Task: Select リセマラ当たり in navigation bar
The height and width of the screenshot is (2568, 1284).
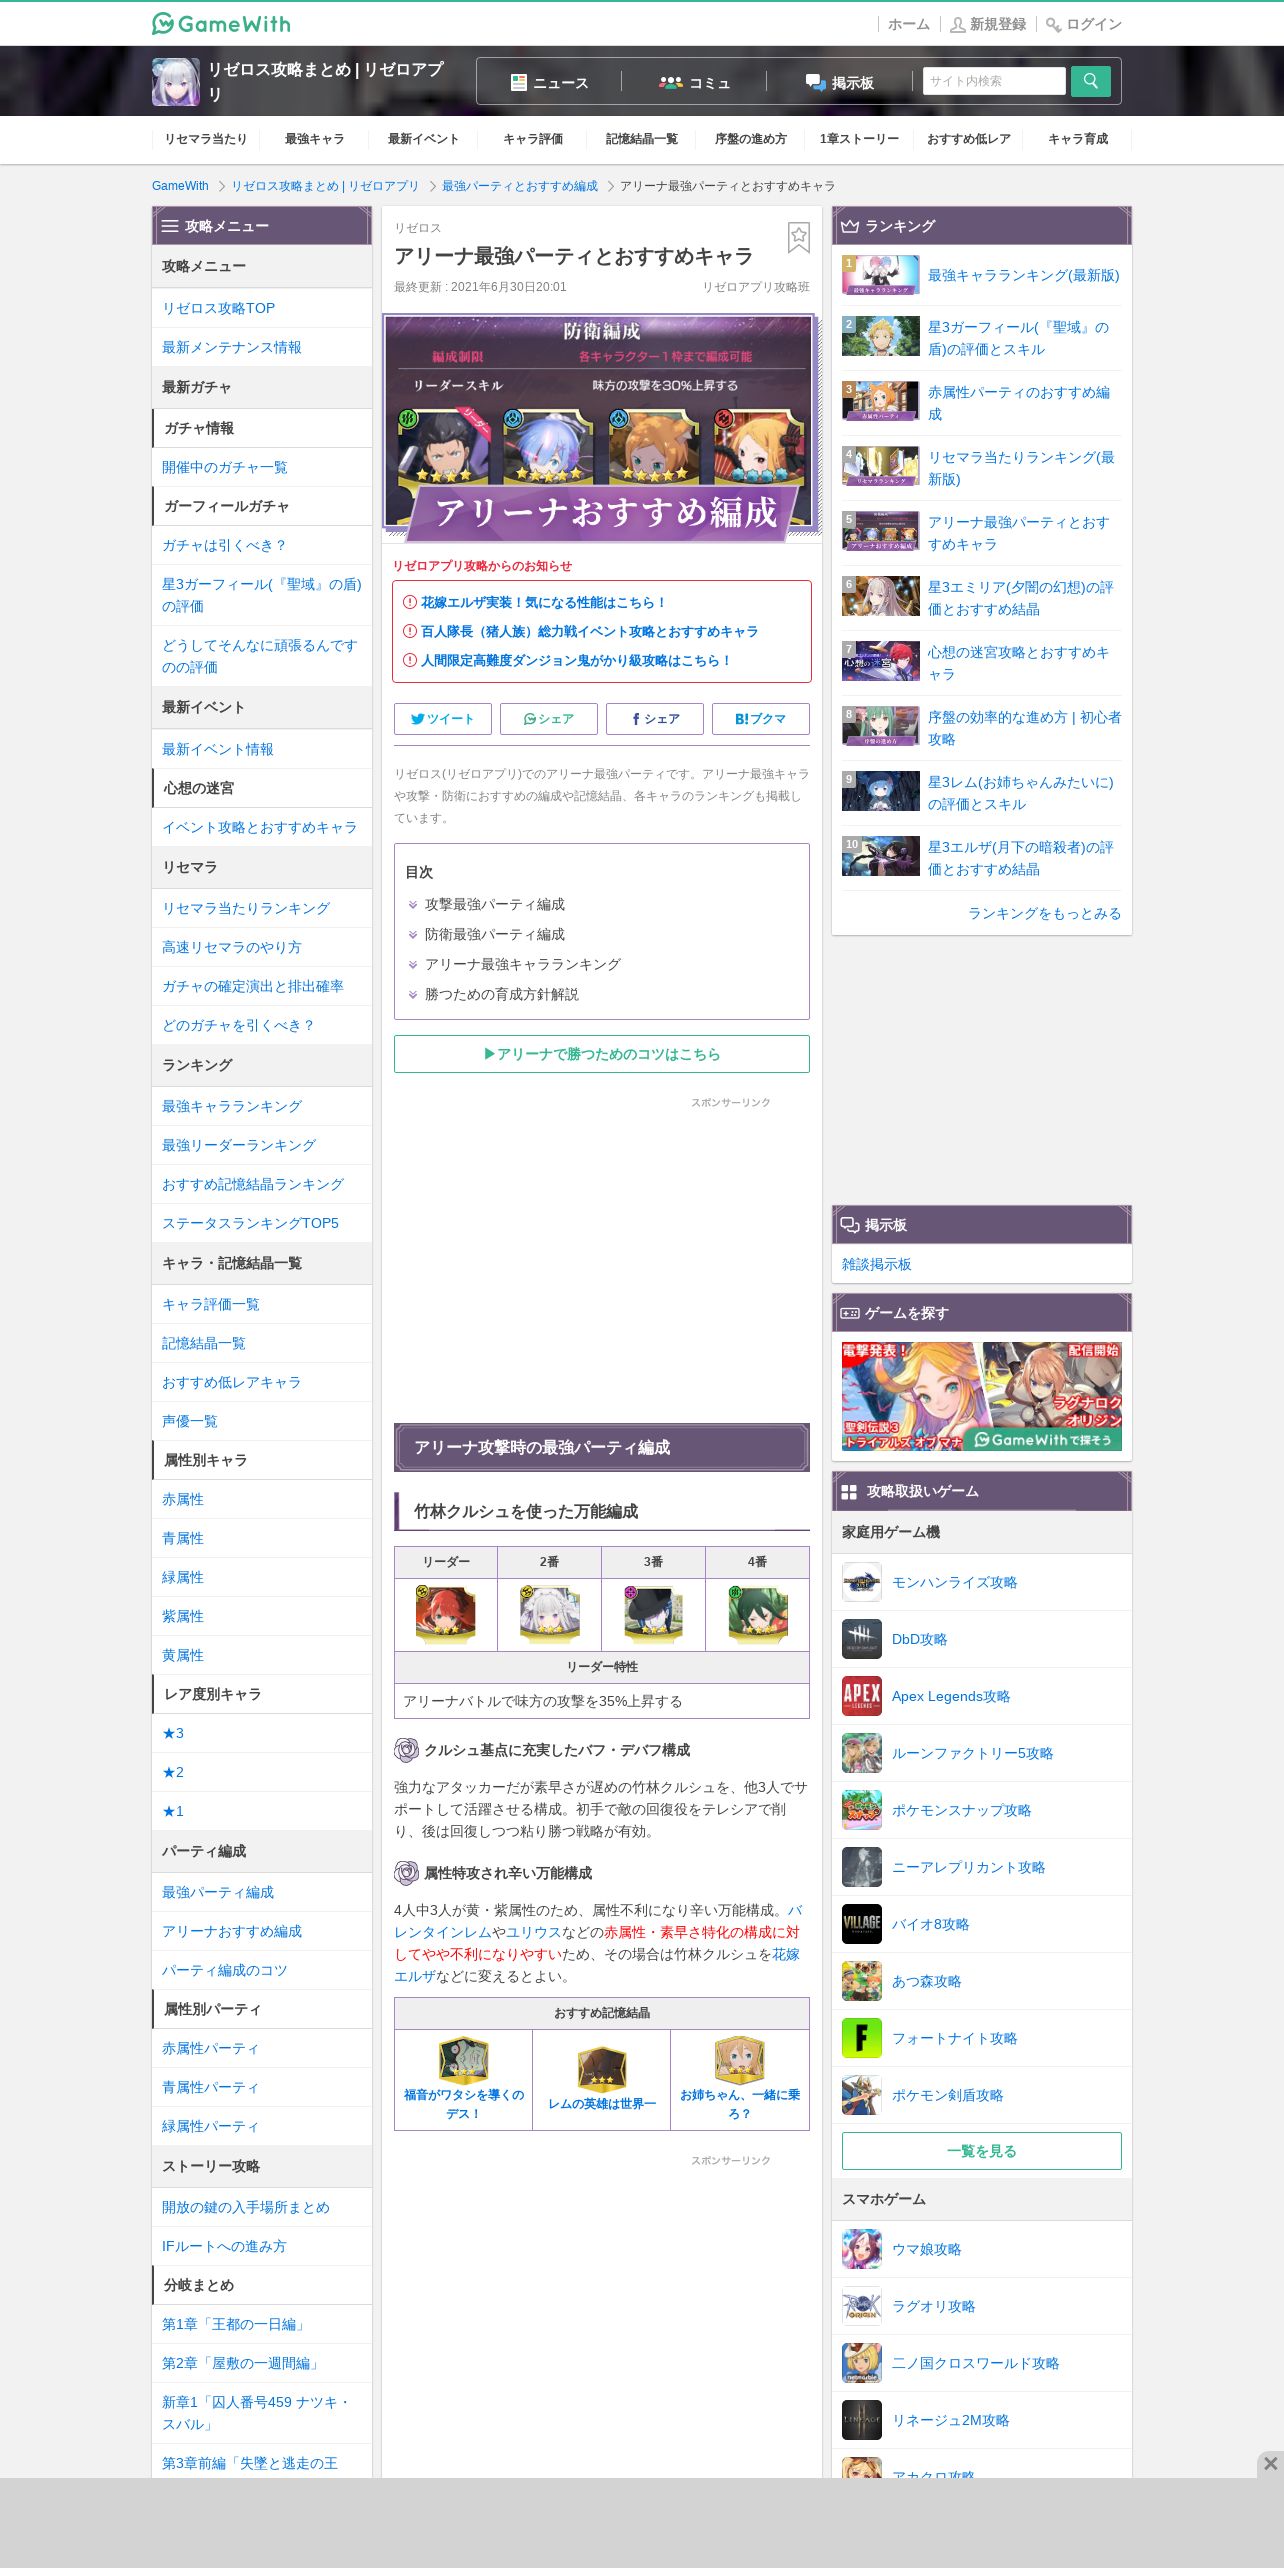Action: pyautogui.click(x=205, y=139)
